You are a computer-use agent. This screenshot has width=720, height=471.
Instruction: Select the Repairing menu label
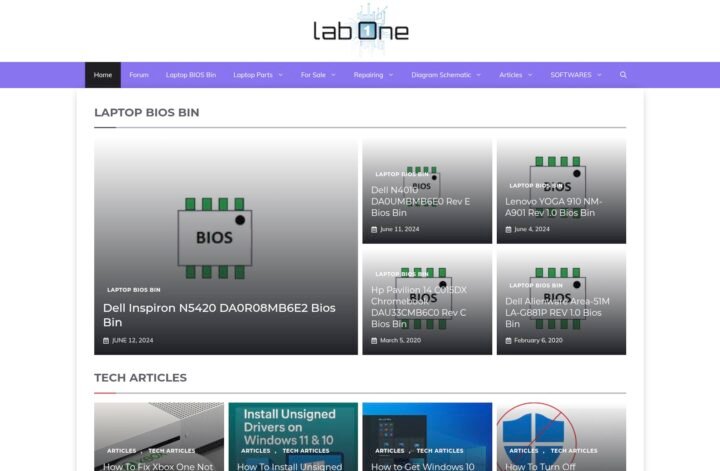point(368,75)
